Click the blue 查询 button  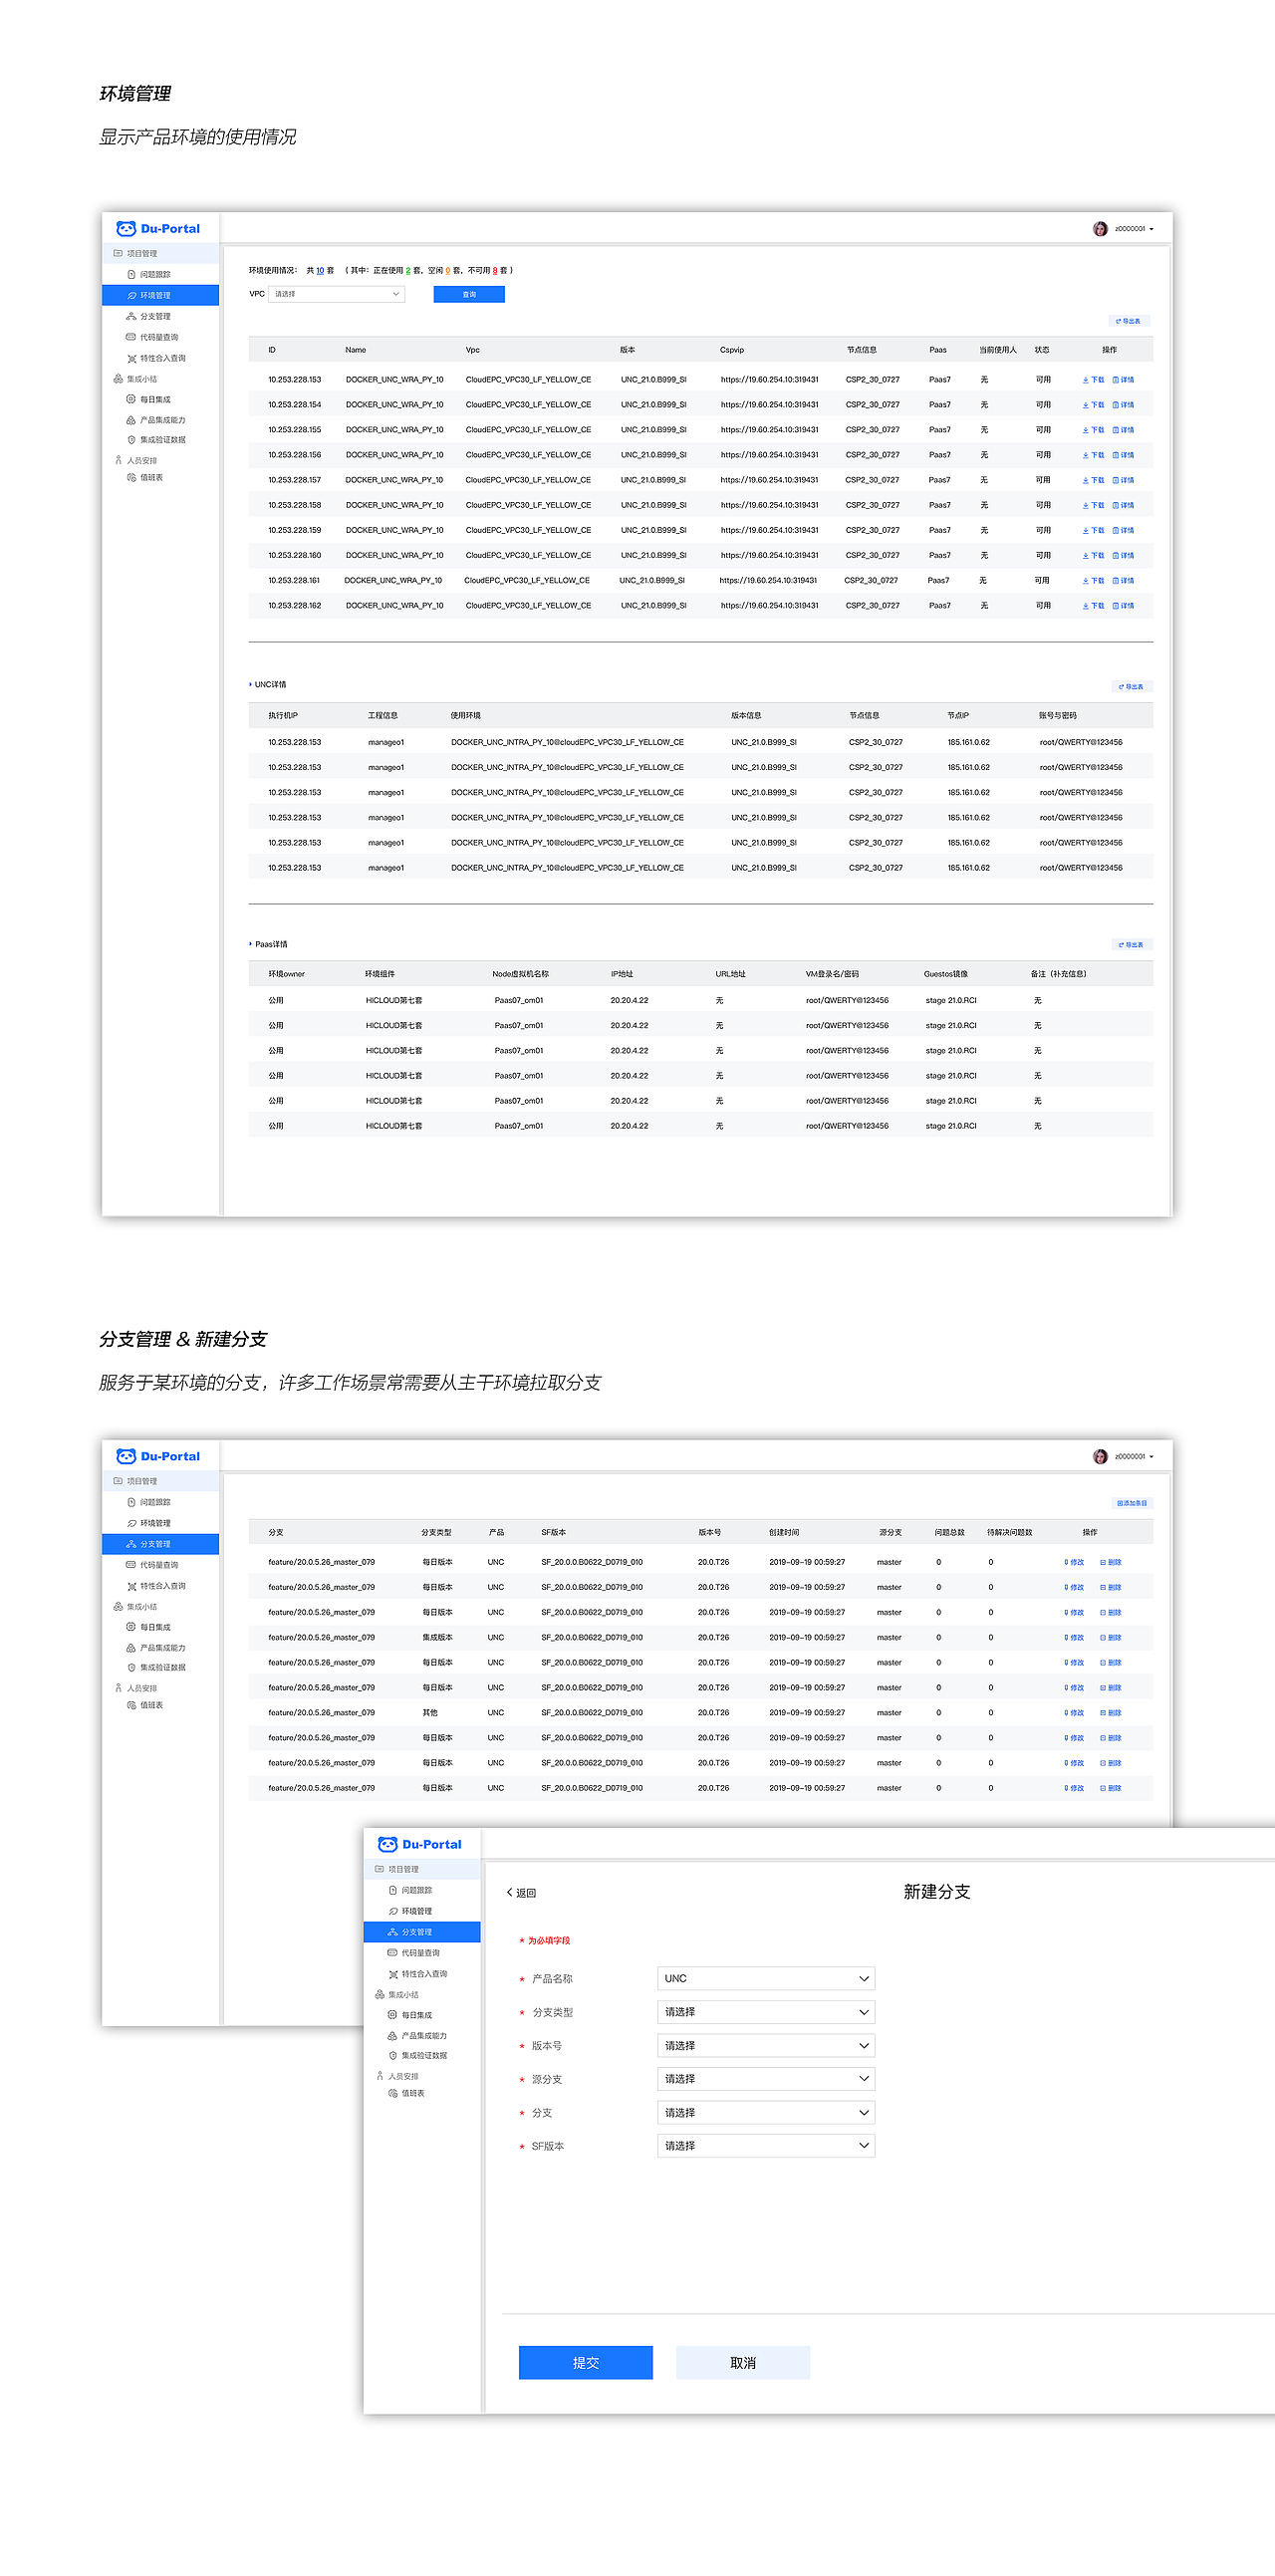pyautogui.click(x=469, y=294)
